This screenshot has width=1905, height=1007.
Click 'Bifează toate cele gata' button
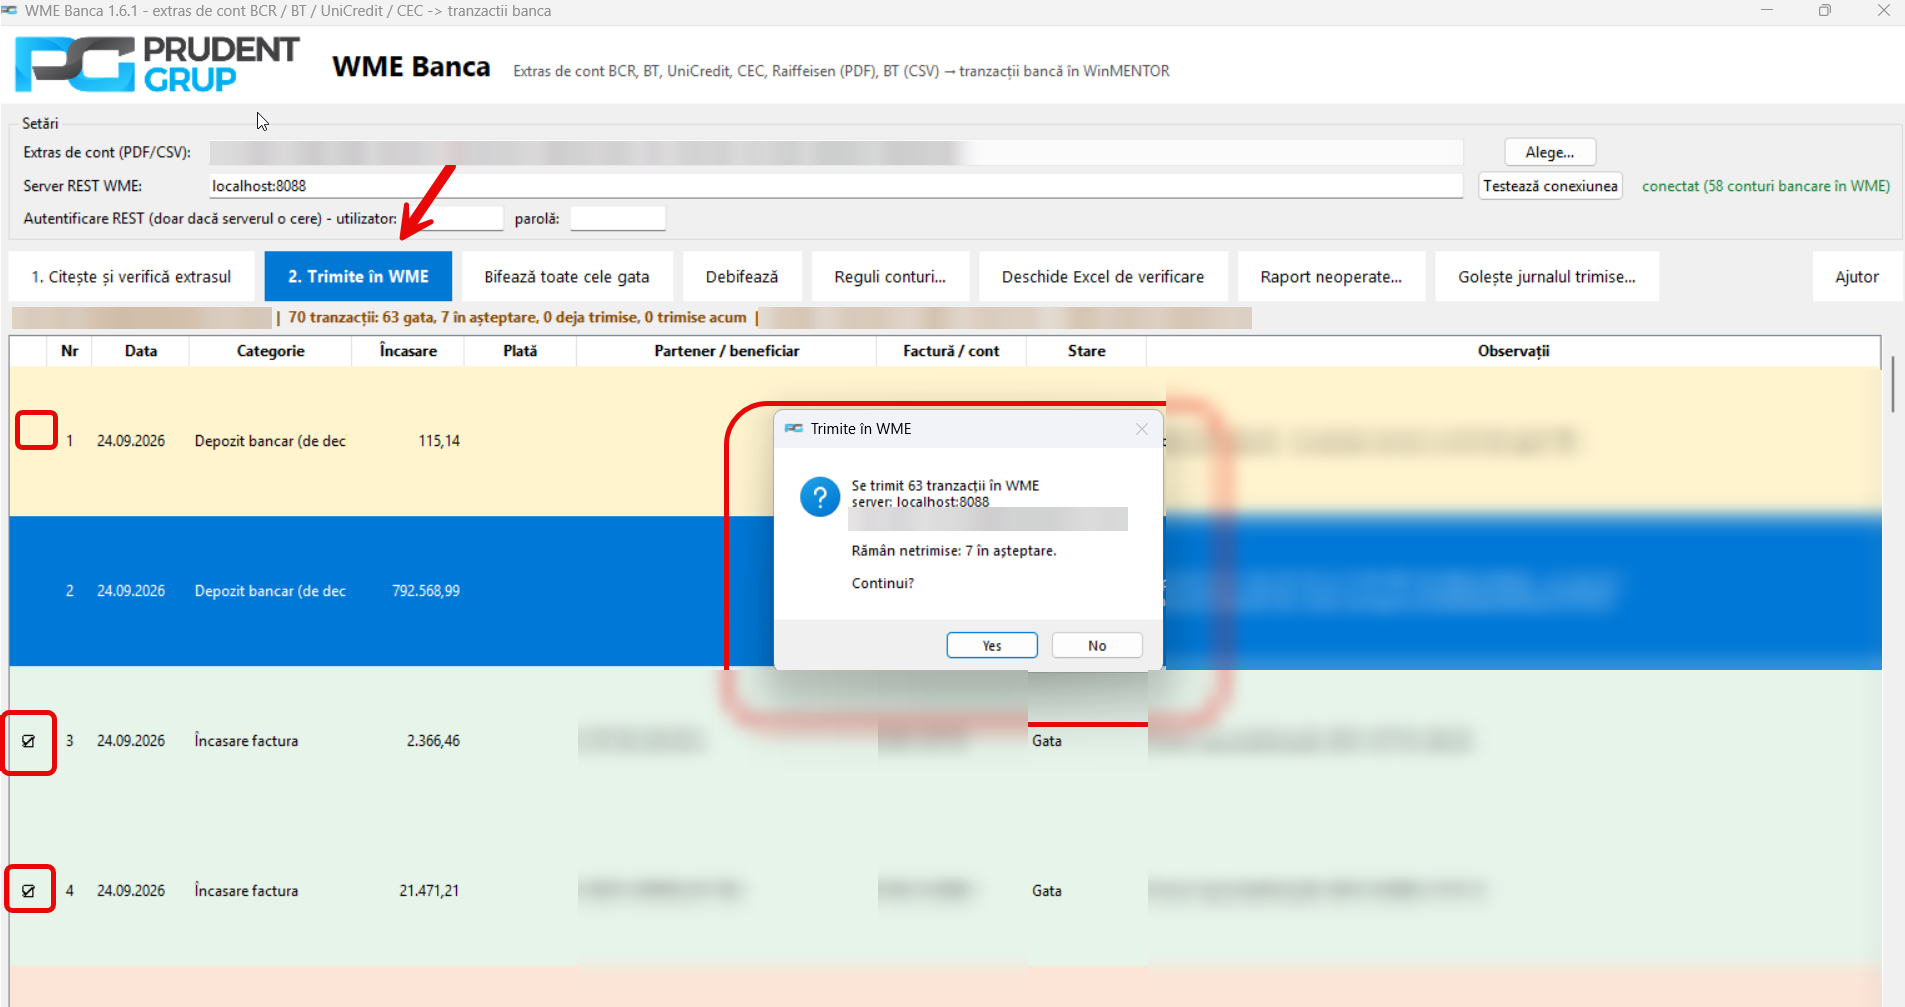pos(567,277)
